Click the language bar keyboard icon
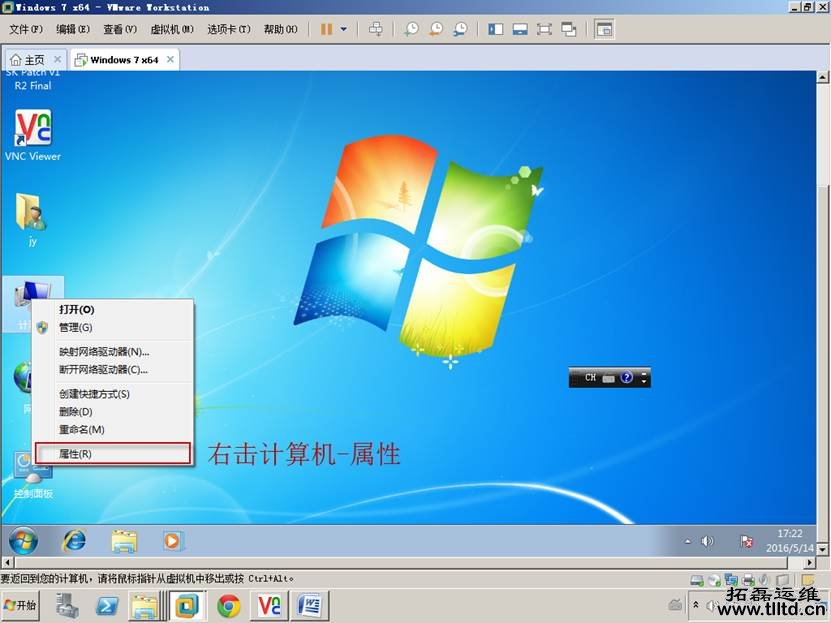Image resolution: width=831 pixels, height=623 pixels. 609,378
